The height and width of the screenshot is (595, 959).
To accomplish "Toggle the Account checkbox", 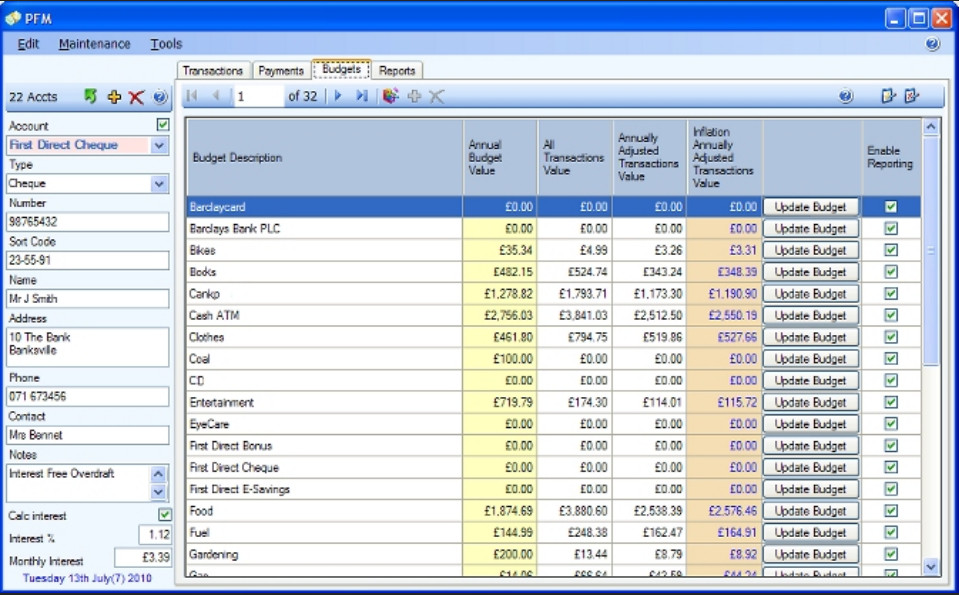I will click(x=163, y=125).
